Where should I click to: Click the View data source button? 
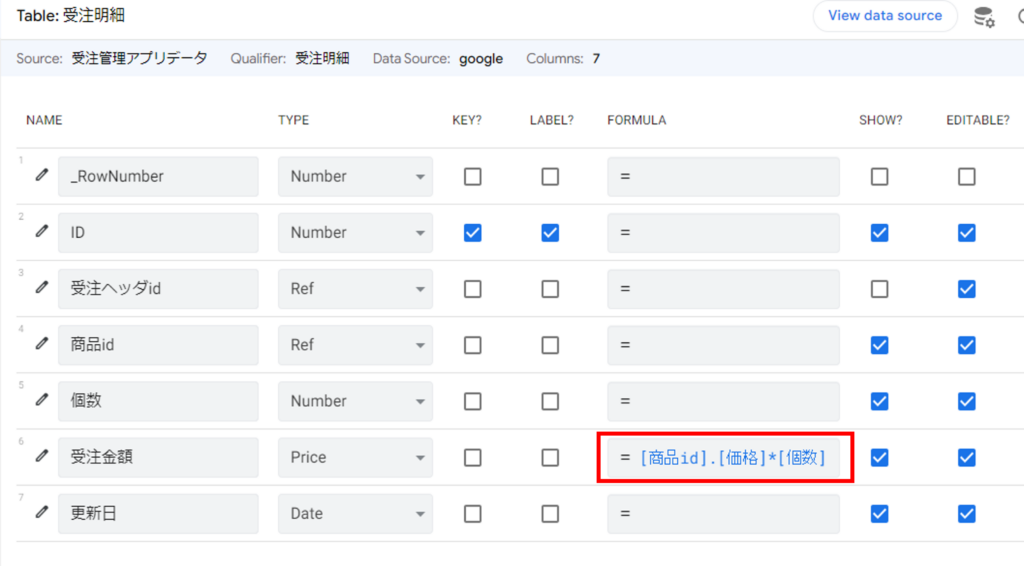(x=884, y=16)
